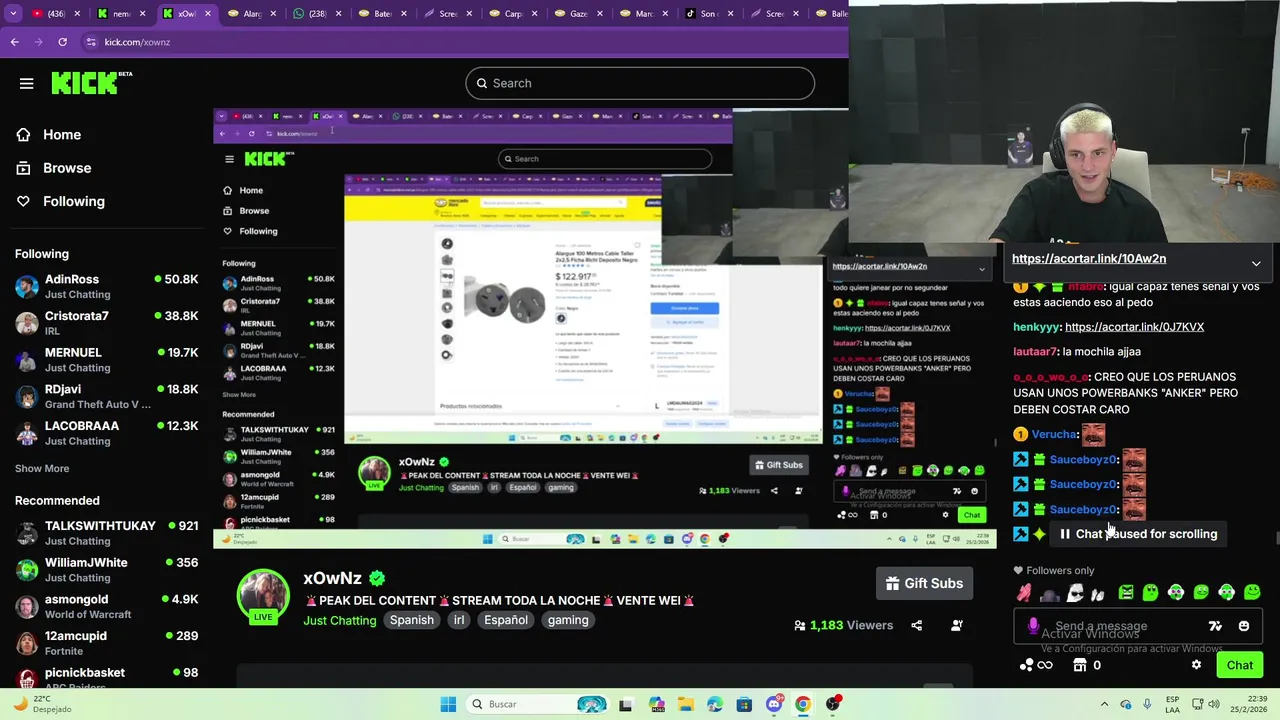Open RDjavi followed channel
The height and width of the screenshot is (720, 1280).
[106, 397]
